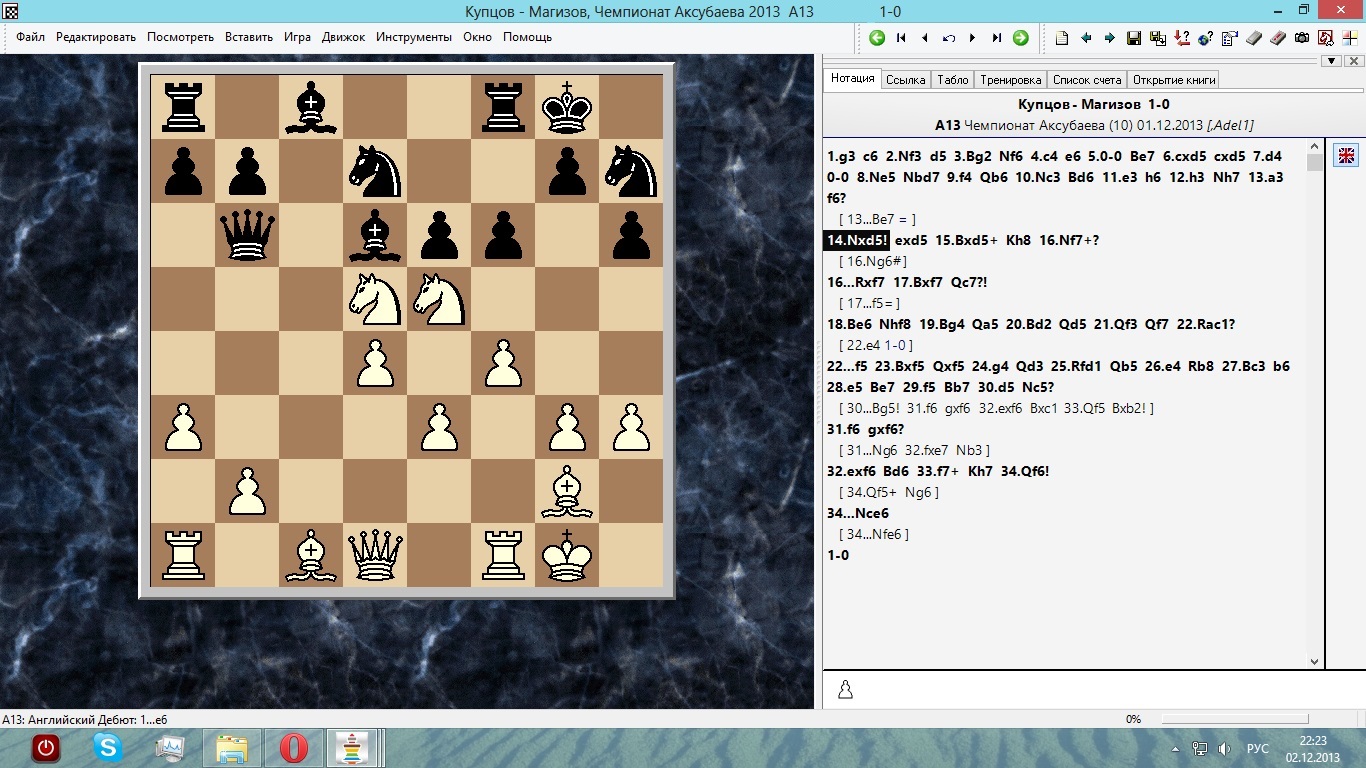Open the Открытие книги tab
The width and height of the screenshot is (1366, 768).
[x=1174, y=80]
